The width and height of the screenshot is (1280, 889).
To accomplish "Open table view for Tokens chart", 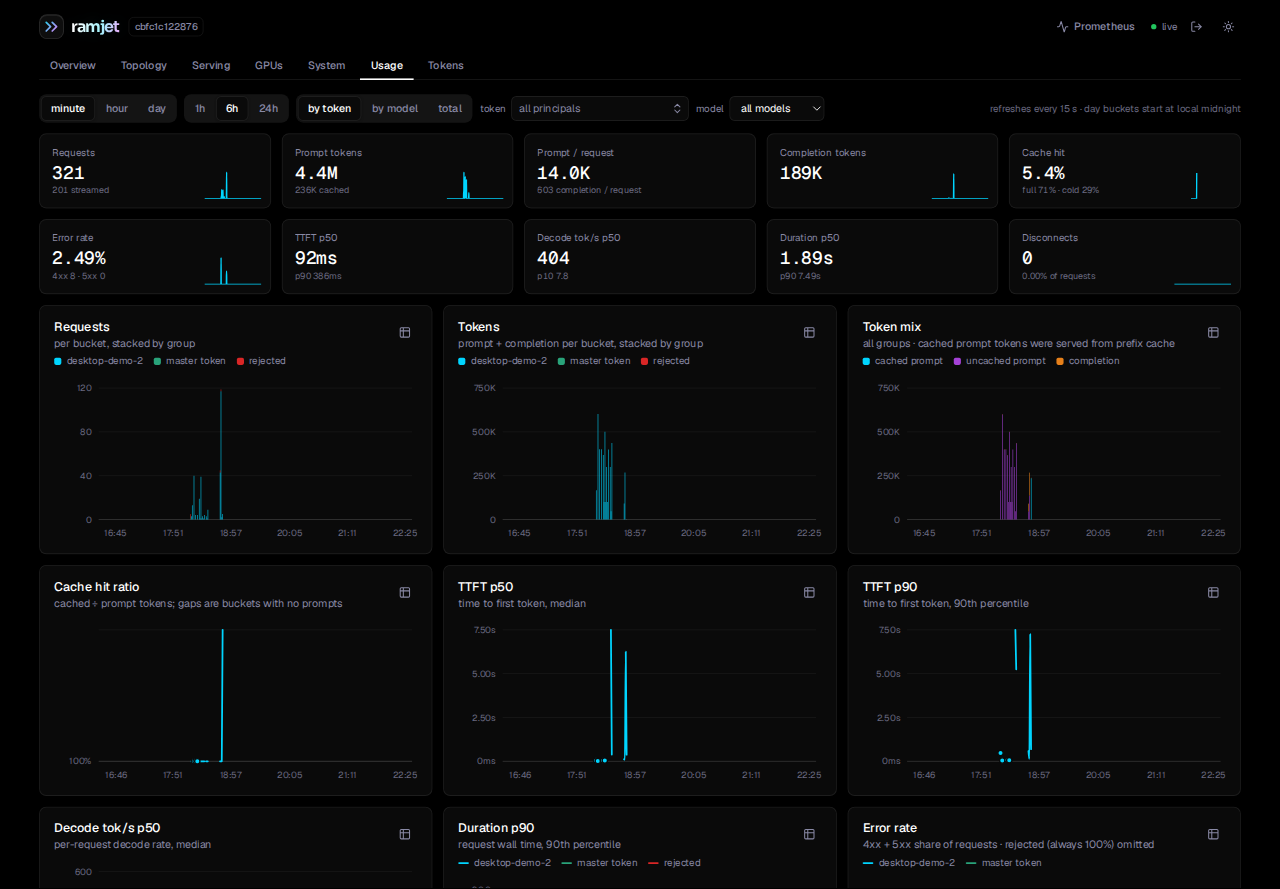I will click(809, 332).
